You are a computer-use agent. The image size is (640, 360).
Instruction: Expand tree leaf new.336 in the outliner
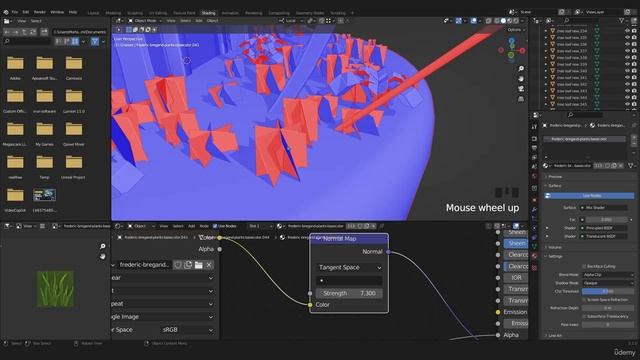(x=546, y=44)
